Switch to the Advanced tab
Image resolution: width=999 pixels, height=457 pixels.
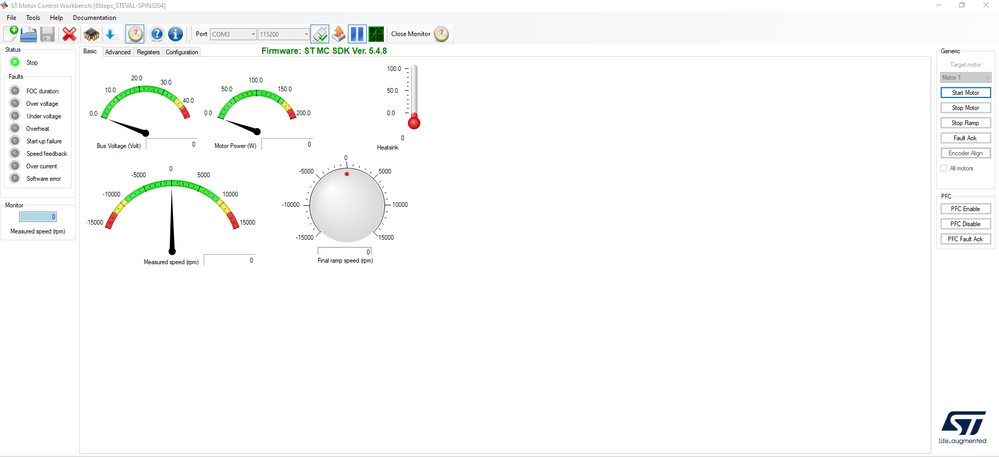[117, 52]
